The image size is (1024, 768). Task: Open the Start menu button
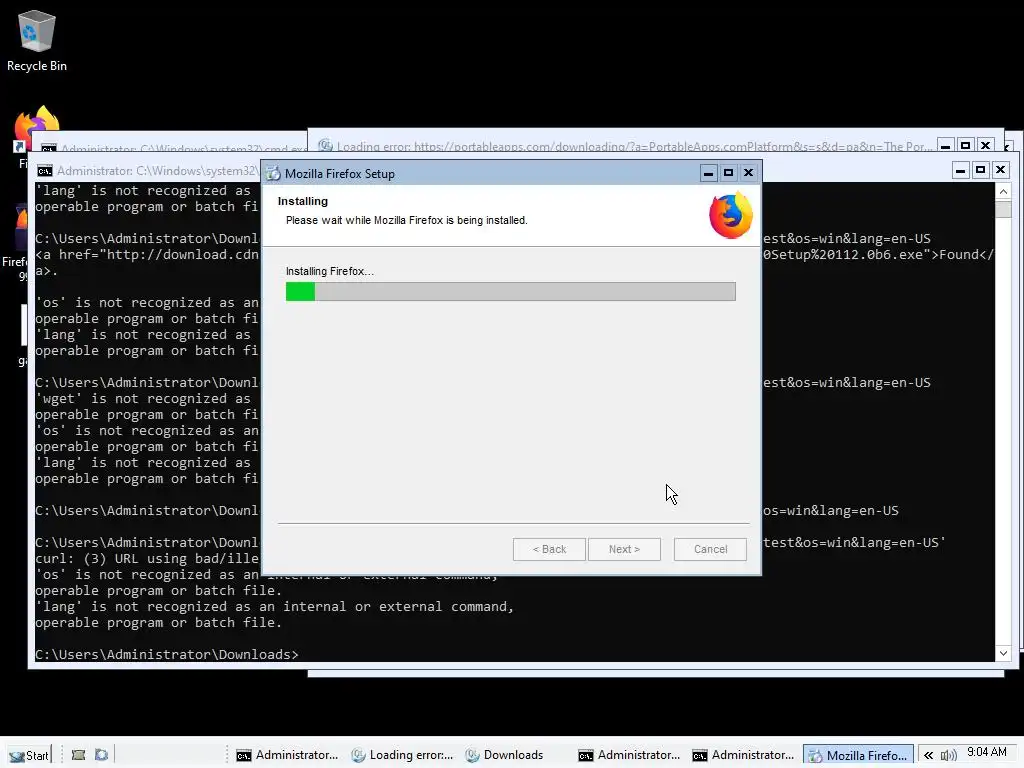point(29,755)
